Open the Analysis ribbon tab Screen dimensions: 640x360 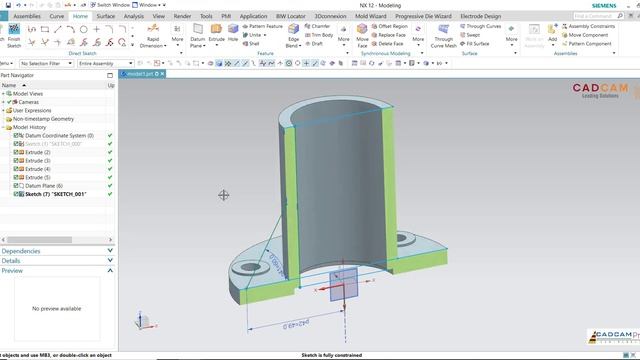click(x=133, y=16)
